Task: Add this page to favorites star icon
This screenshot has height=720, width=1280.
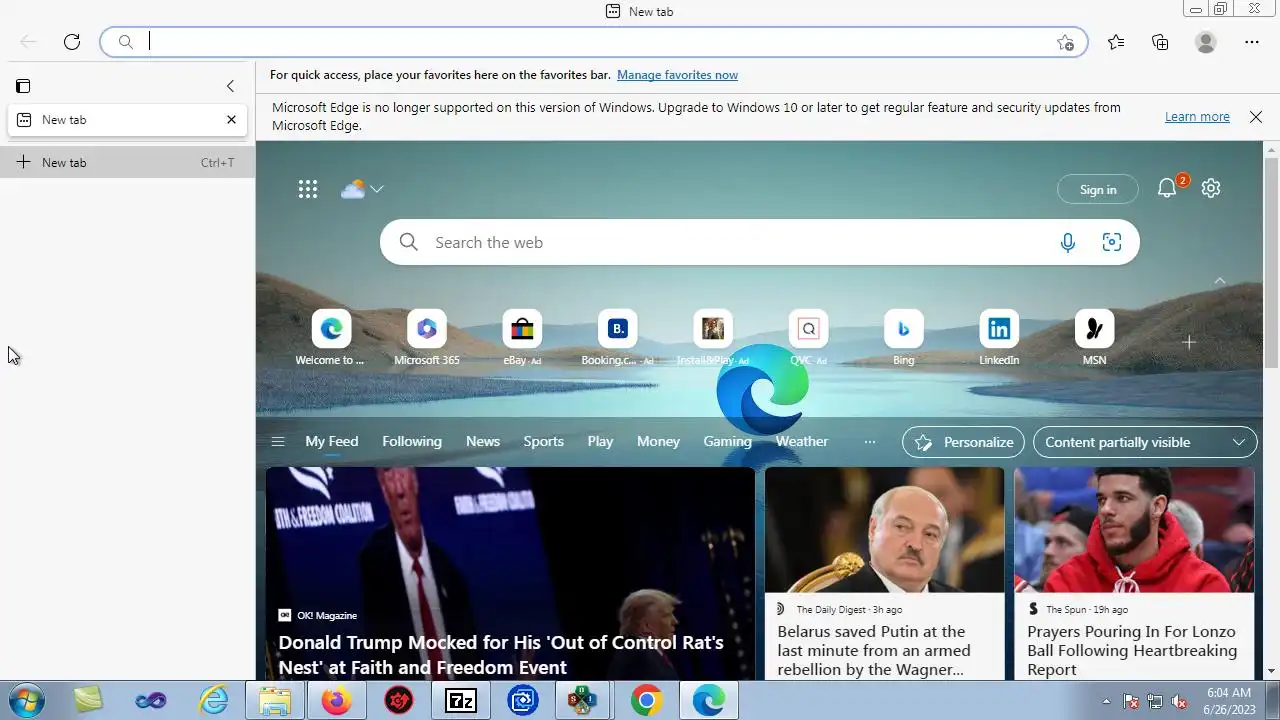Action: 1066,42
